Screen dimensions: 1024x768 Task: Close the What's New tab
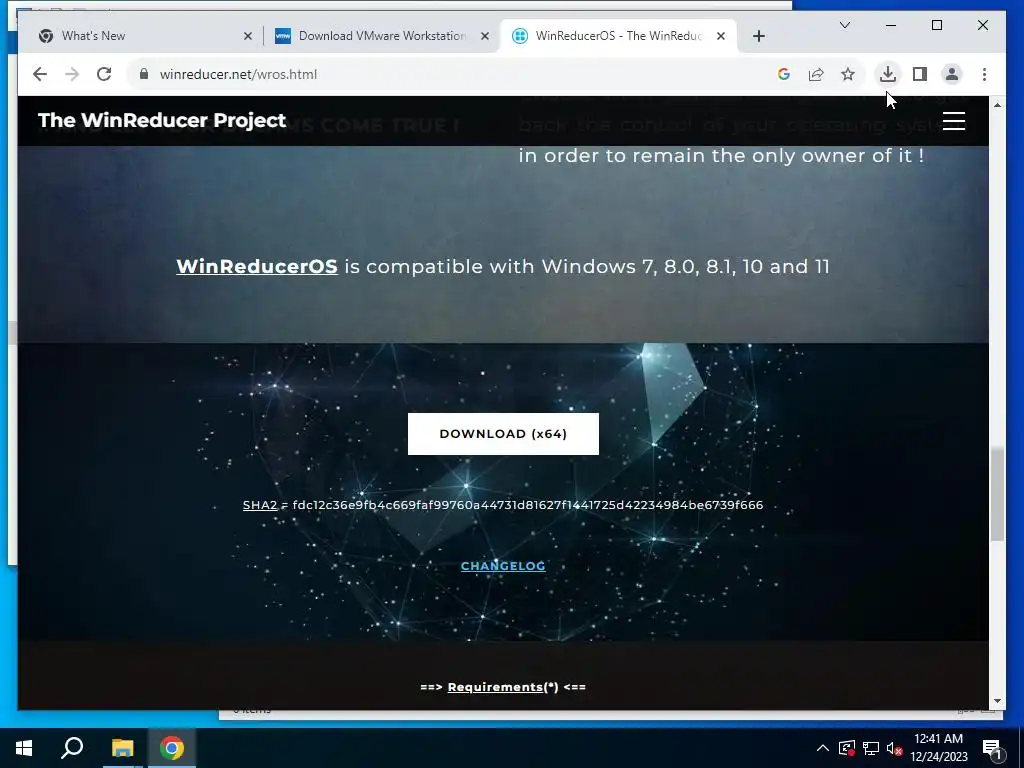248,36
